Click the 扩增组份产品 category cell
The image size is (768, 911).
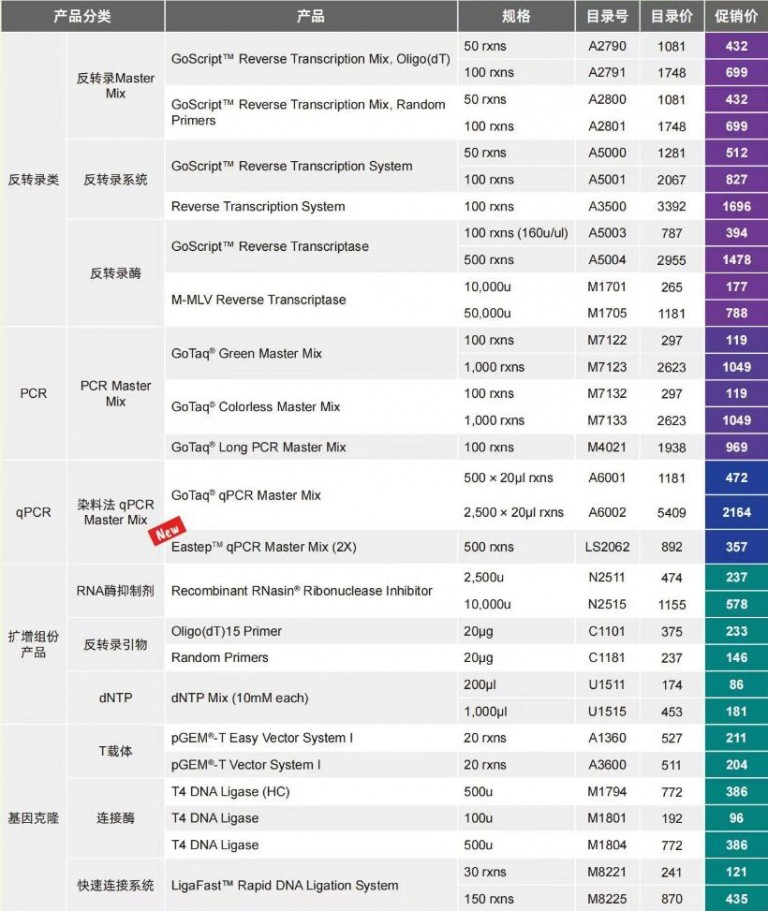[33, 644]
